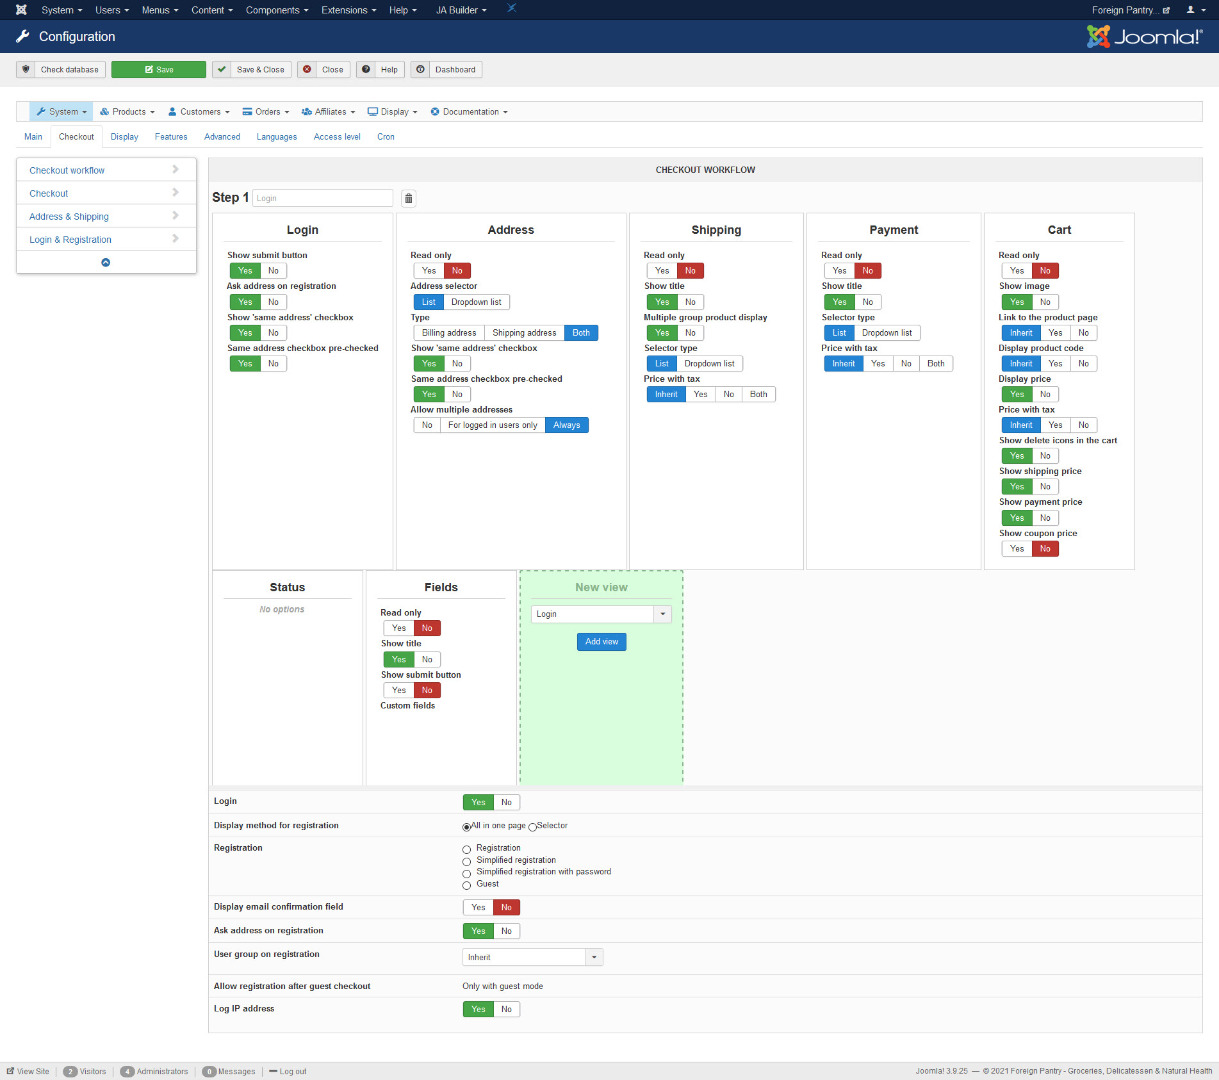Set Allow multiple addresses to No
Viewport: 1219px width, 1080px height.
point(427,426)
